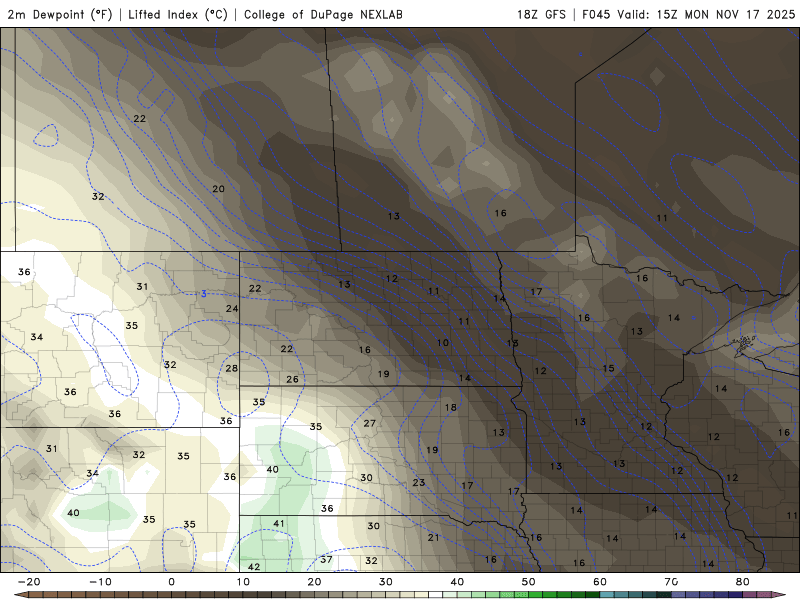This screenshot has height=600, width=800.
Task: Click the blue "3" lifted index contour label
Action: tap(204, 293)
